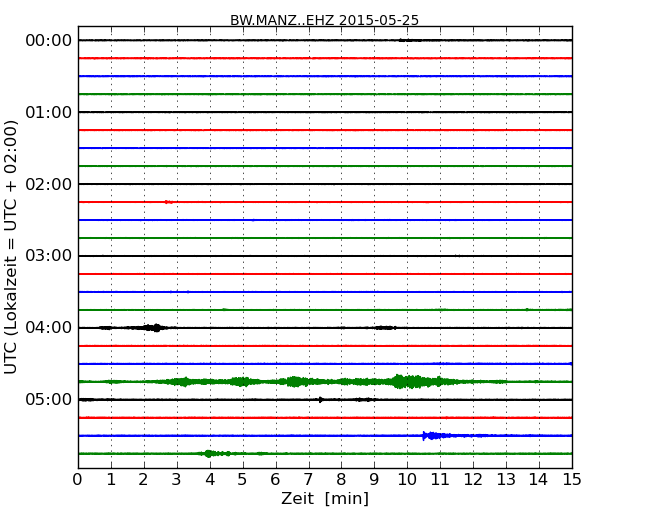Screen dimensions: 650x520
Task: Select the 01:00 time tick label
Action: 48,112
